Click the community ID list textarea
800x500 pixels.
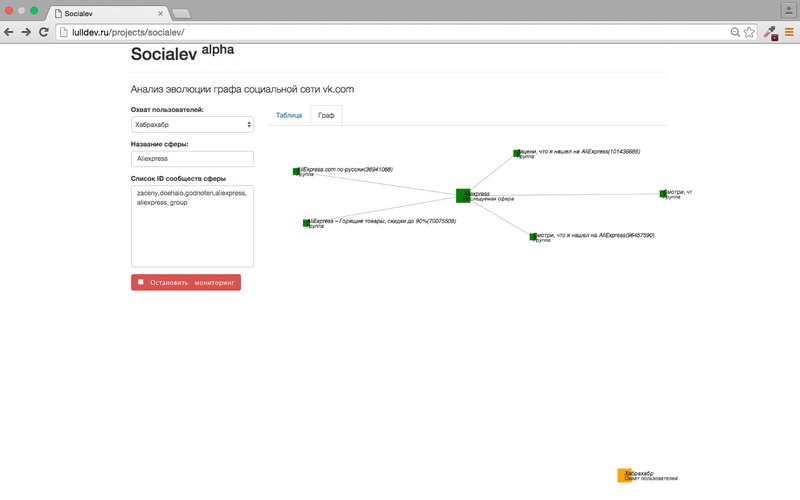192,226
